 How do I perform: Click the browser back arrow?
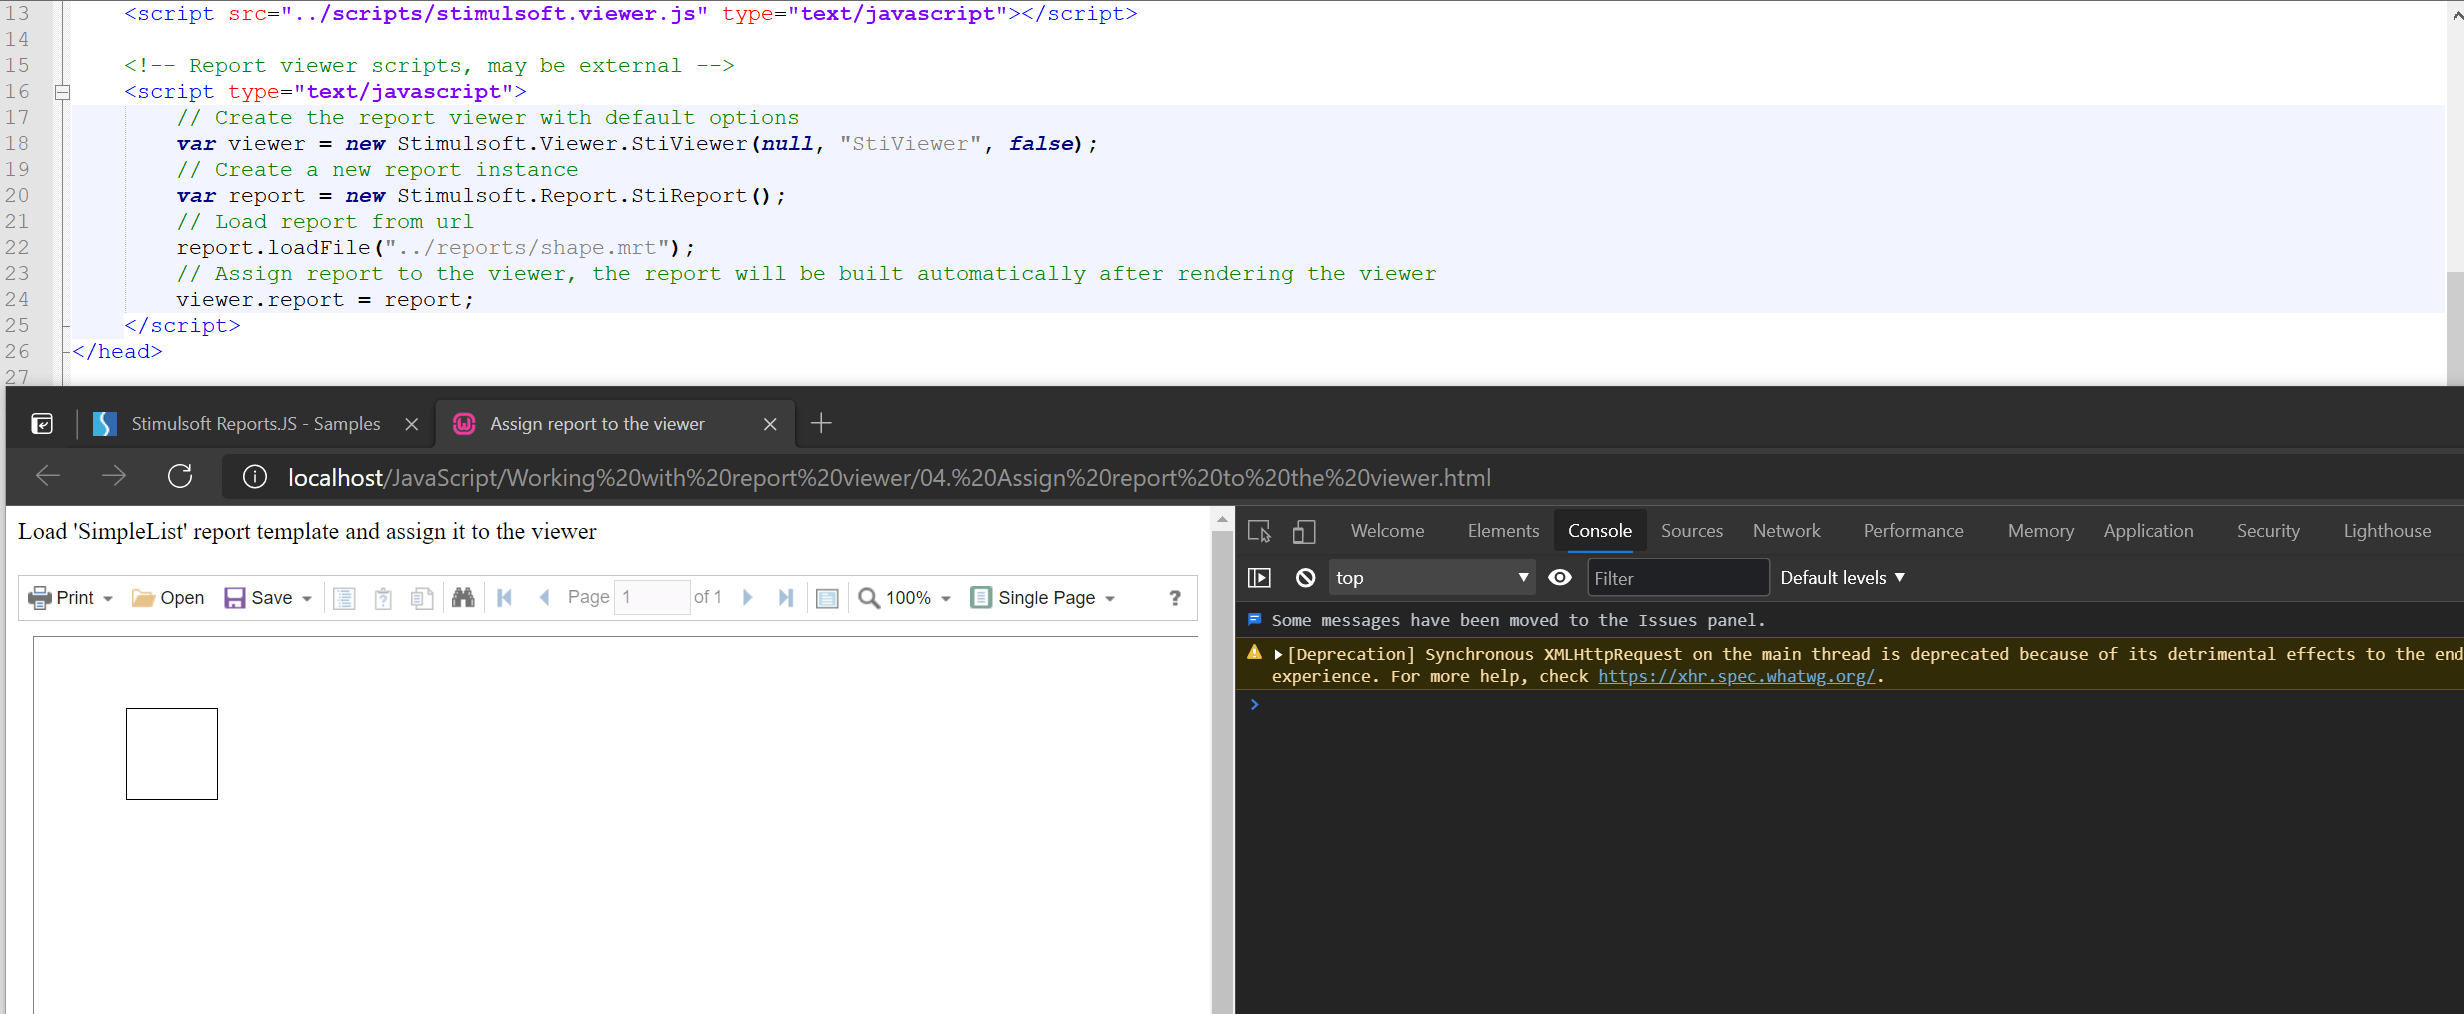pyautogui.click(x=48, y=477)
